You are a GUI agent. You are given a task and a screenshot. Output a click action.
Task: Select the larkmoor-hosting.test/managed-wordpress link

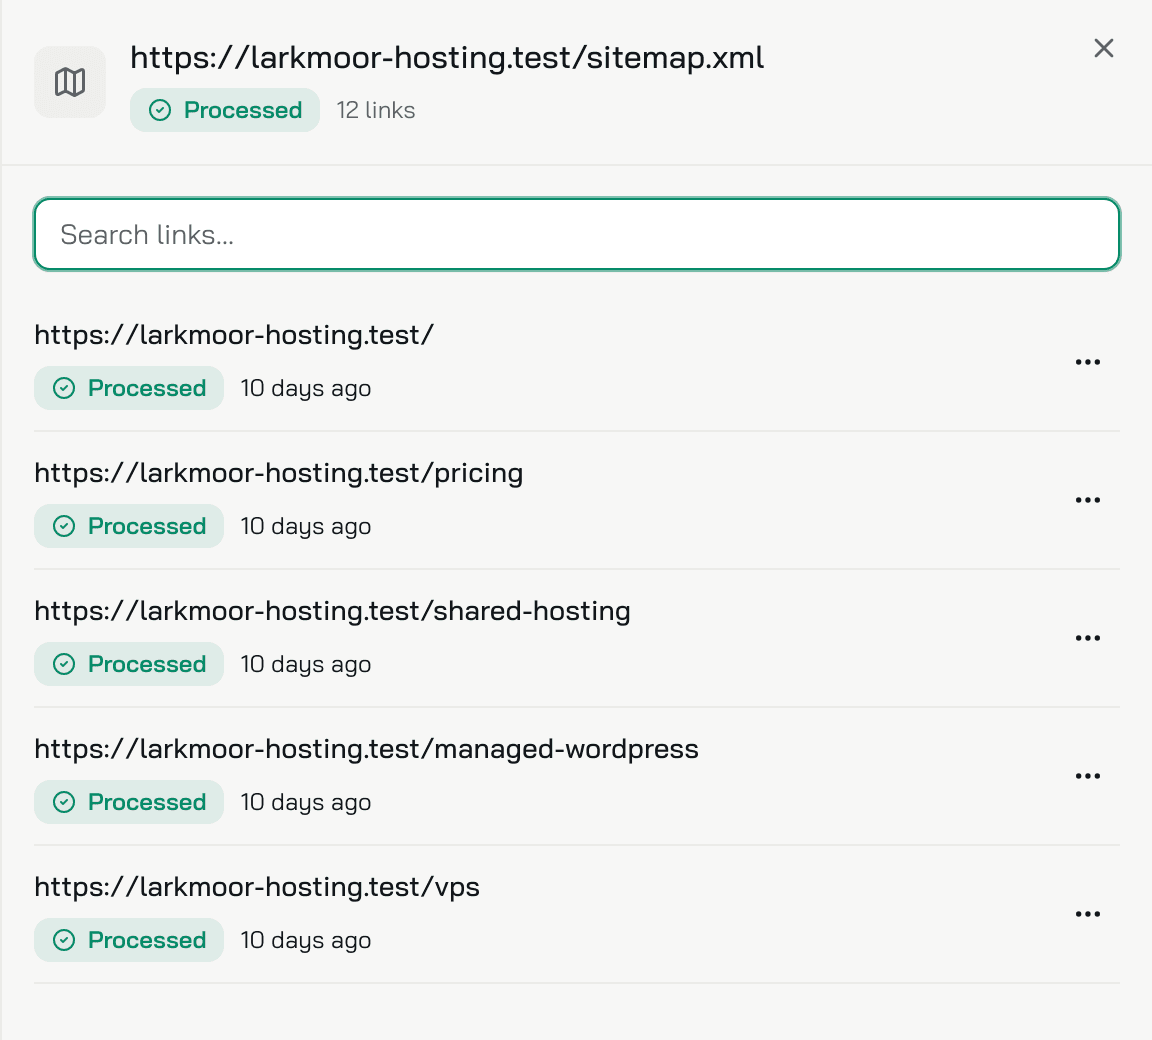click(367, 749)
